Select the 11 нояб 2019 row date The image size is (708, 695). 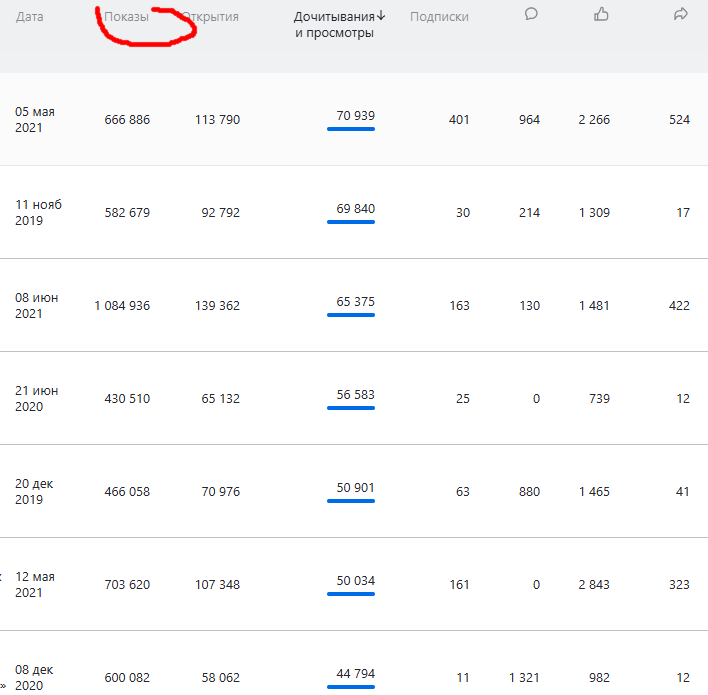(38, 213)
